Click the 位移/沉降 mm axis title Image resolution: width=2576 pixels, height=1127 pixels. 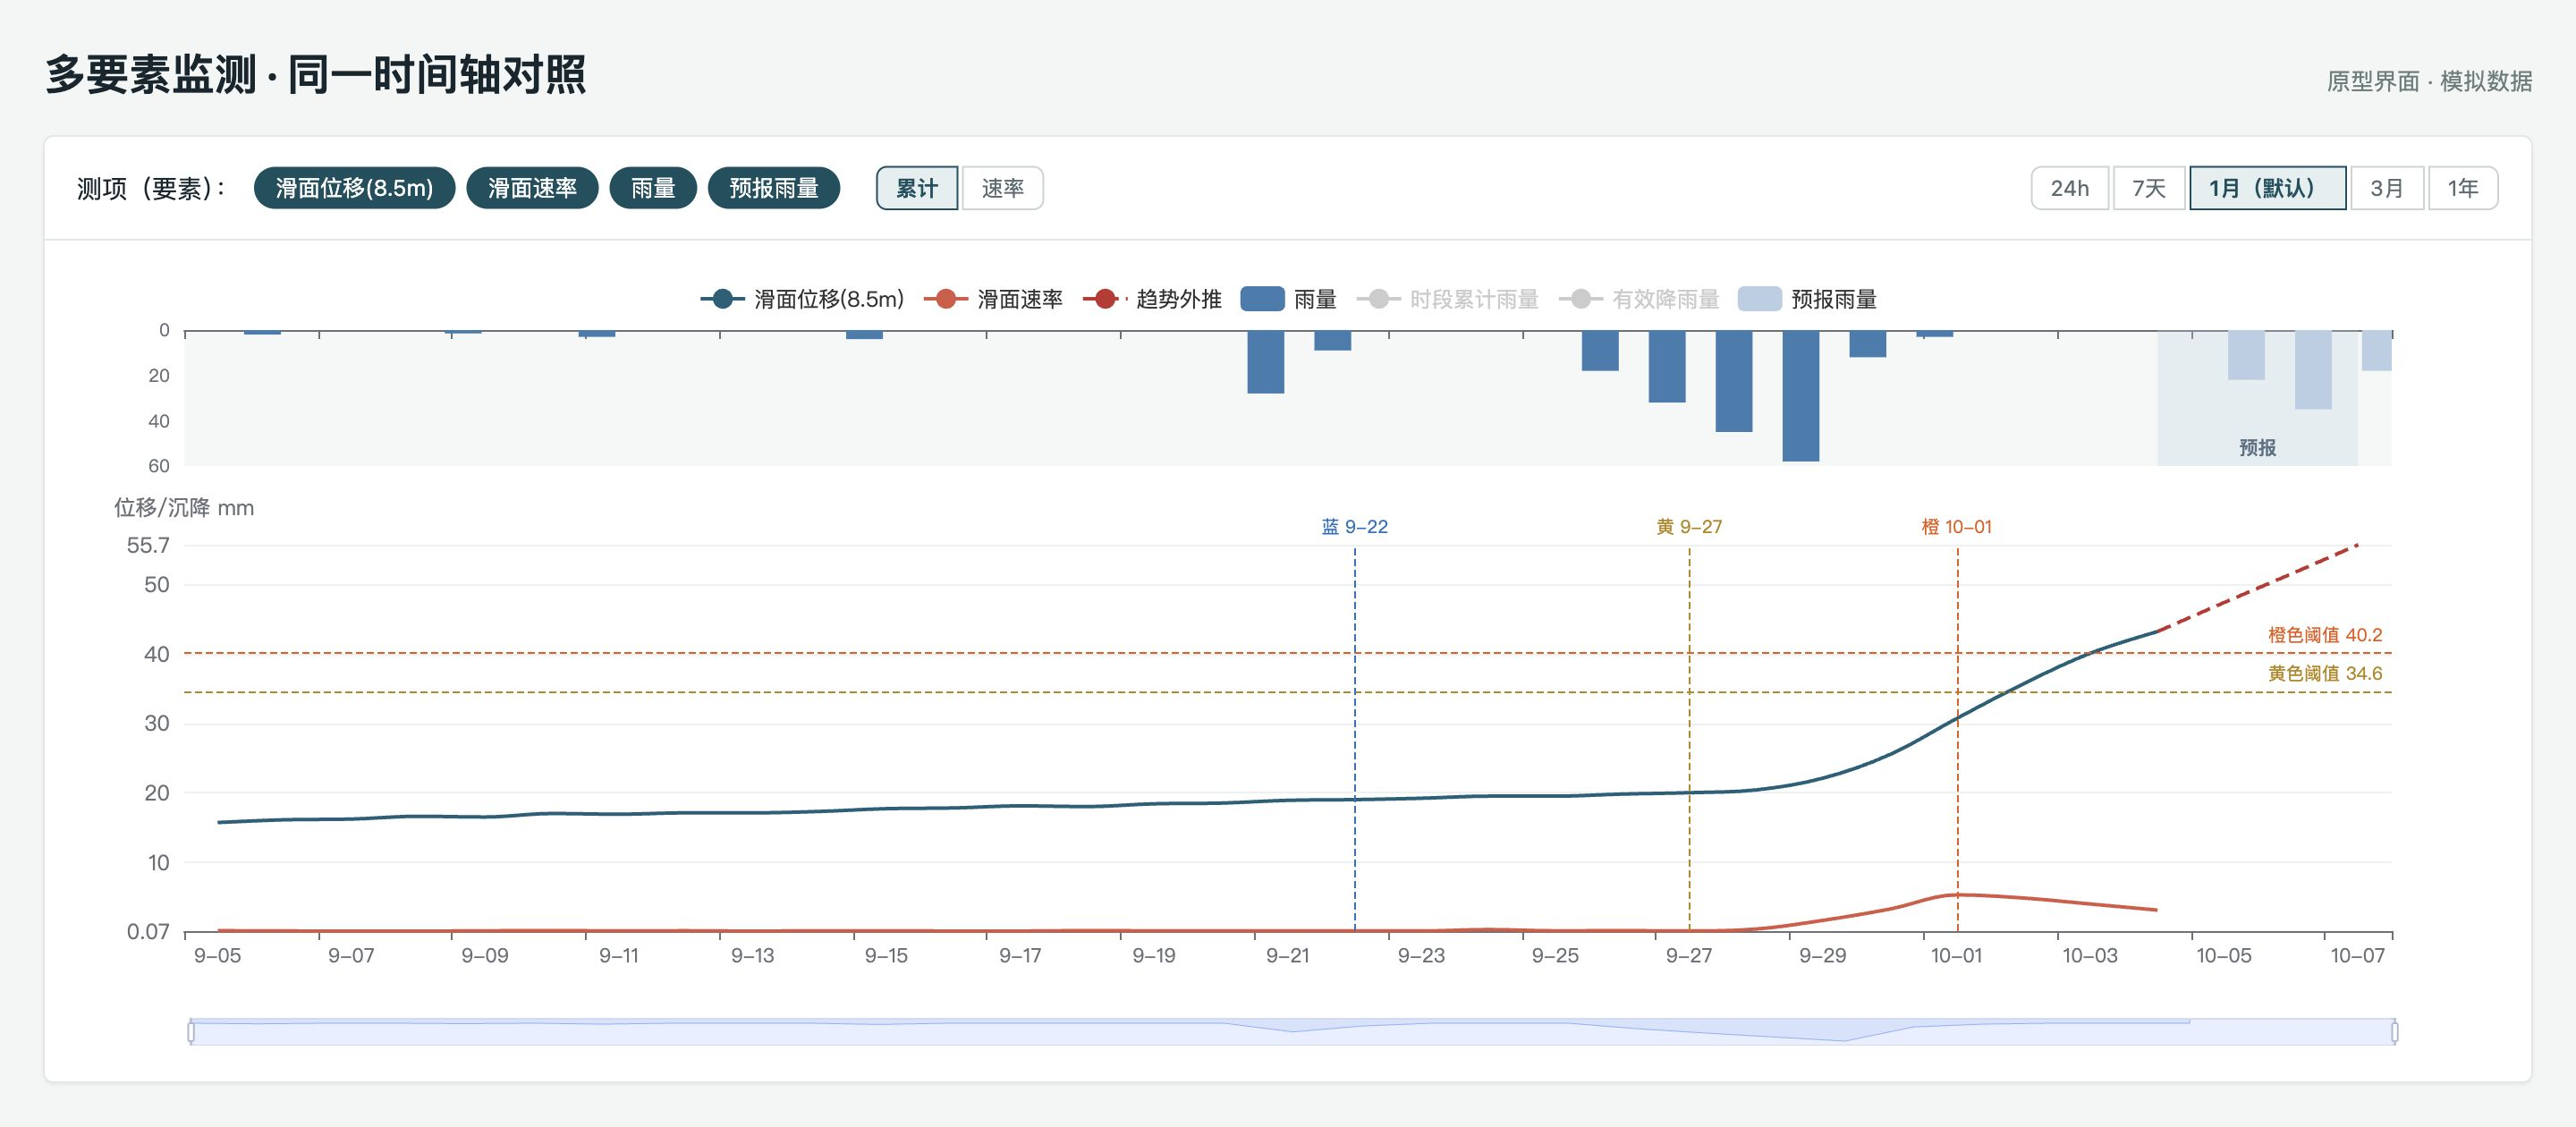[184, 508]
